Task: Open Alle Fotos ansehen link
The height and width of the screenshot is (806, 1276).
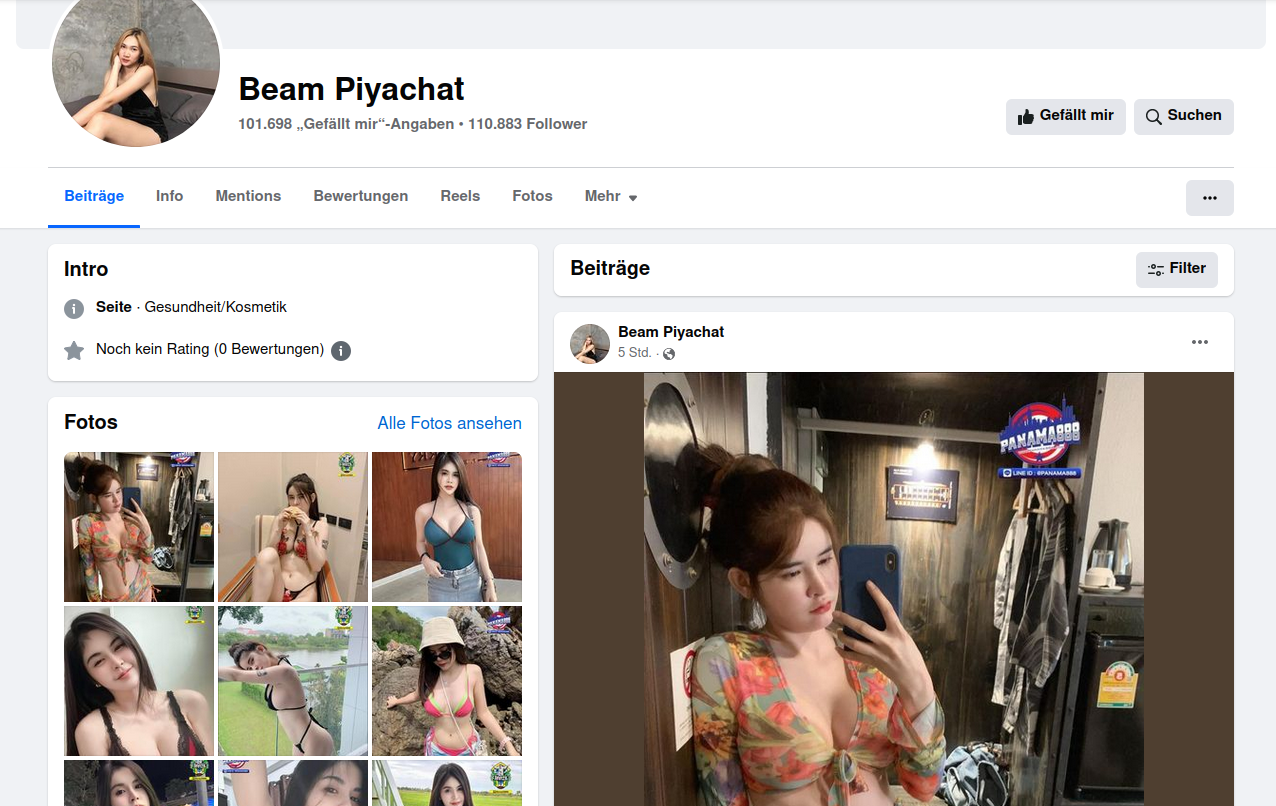Action: [450, 423]
